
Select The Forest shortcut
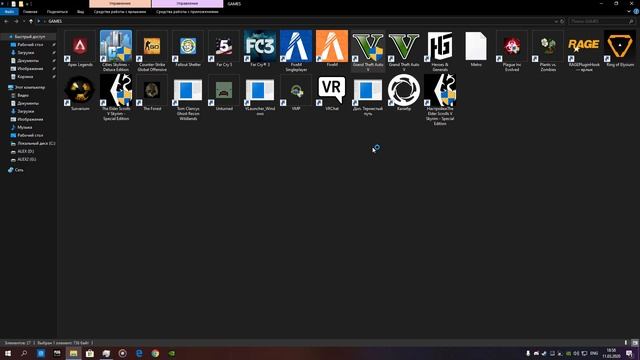pyautogui.click(x=152, y=93)
